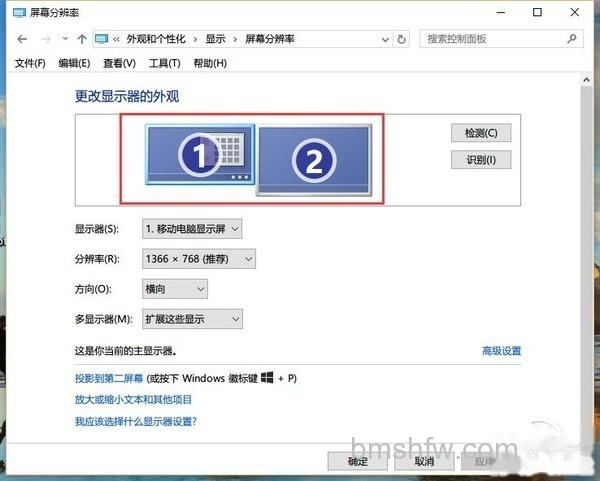Click 屏幕分辨率 breadcrumb segment
This screenshot has height=481, width=600.
tap(270, 39)
